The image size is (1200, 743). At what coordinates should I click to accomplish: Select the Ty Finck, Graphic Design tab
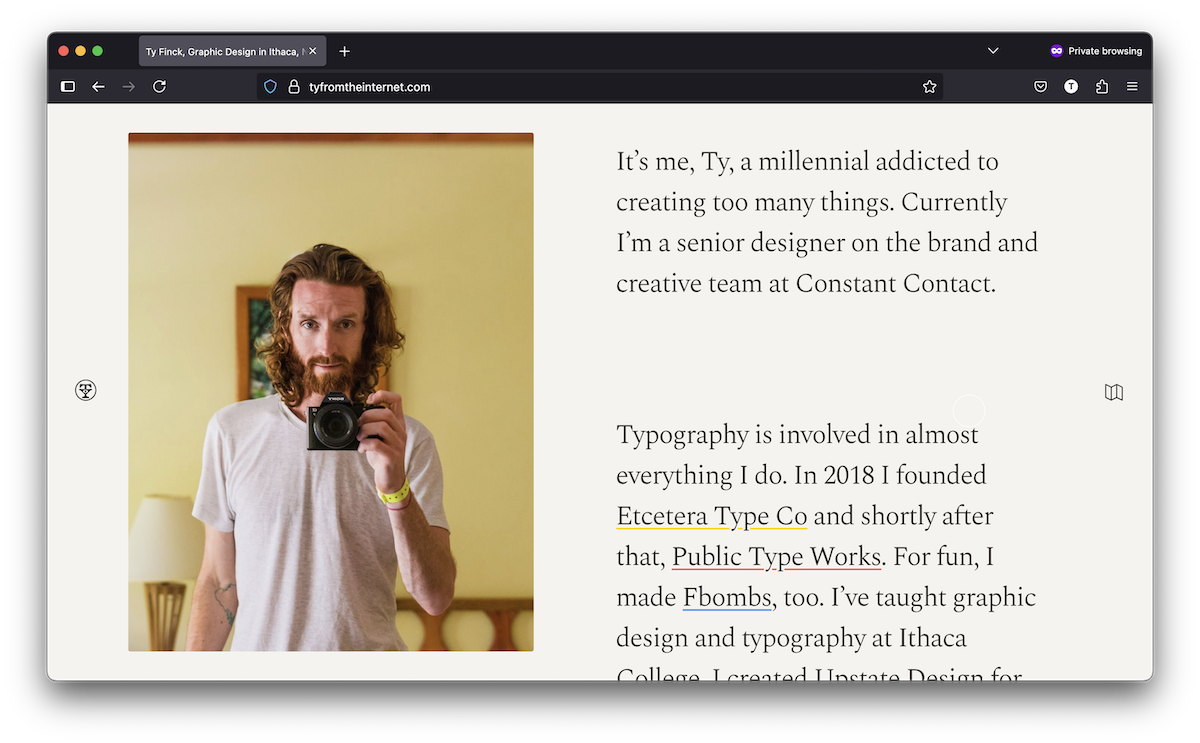coord(232,51)
